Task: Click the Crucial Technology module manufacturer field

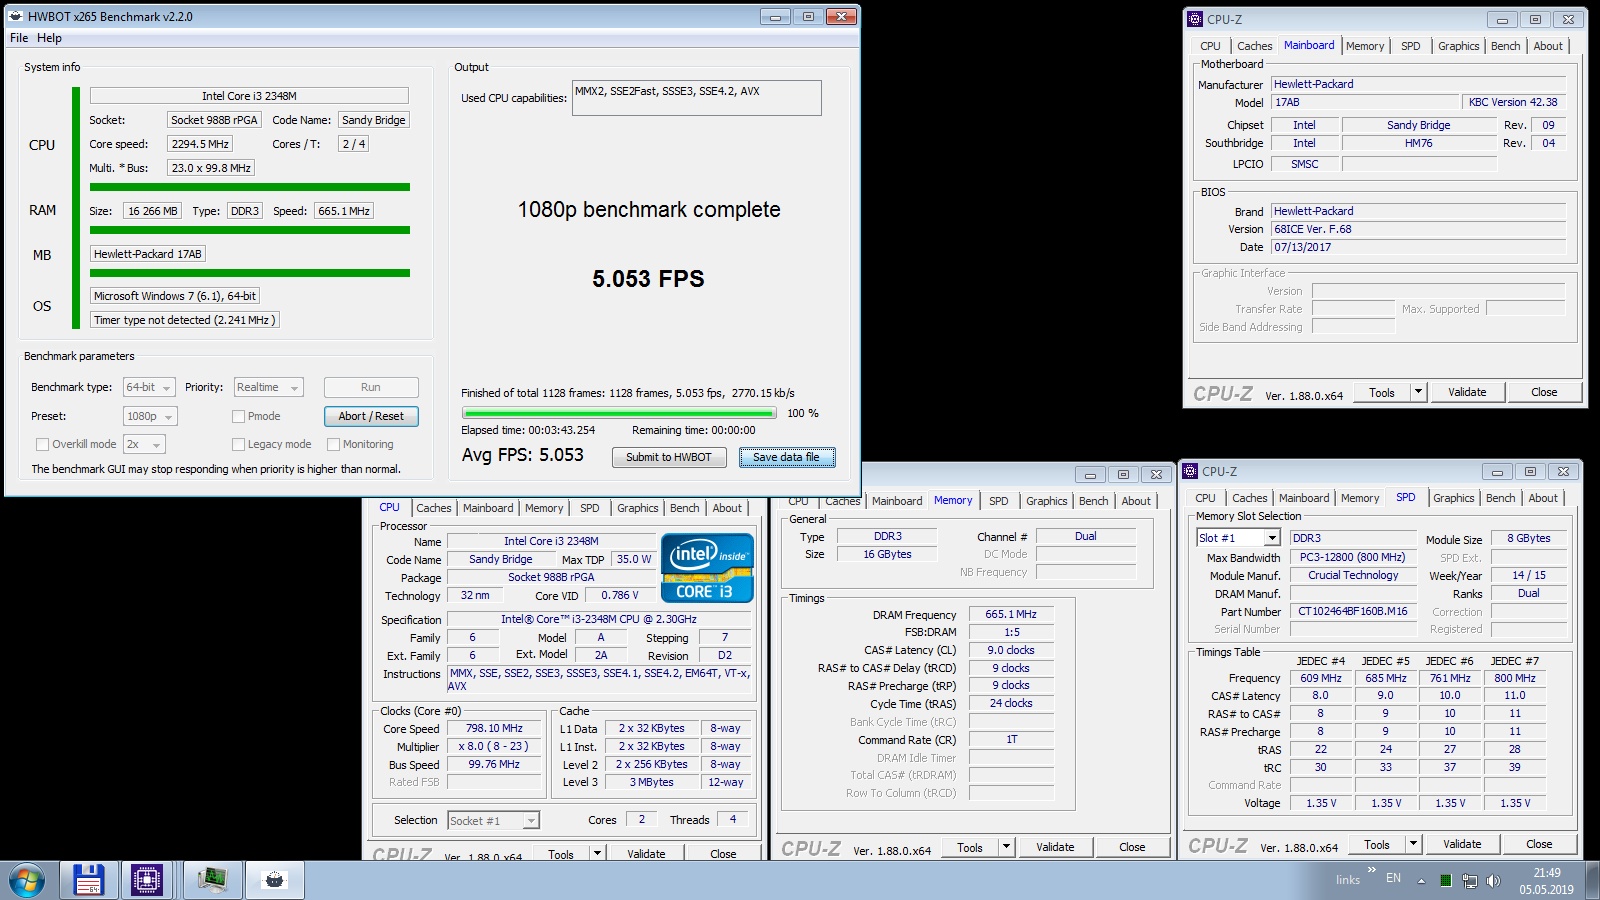Action: click(1353, 575)
